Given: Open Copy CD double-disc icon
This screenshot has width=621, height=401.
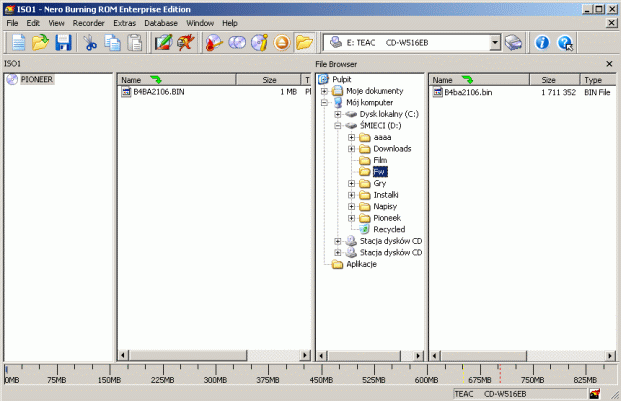Looking at the screenshot, I should coord(237,42).
